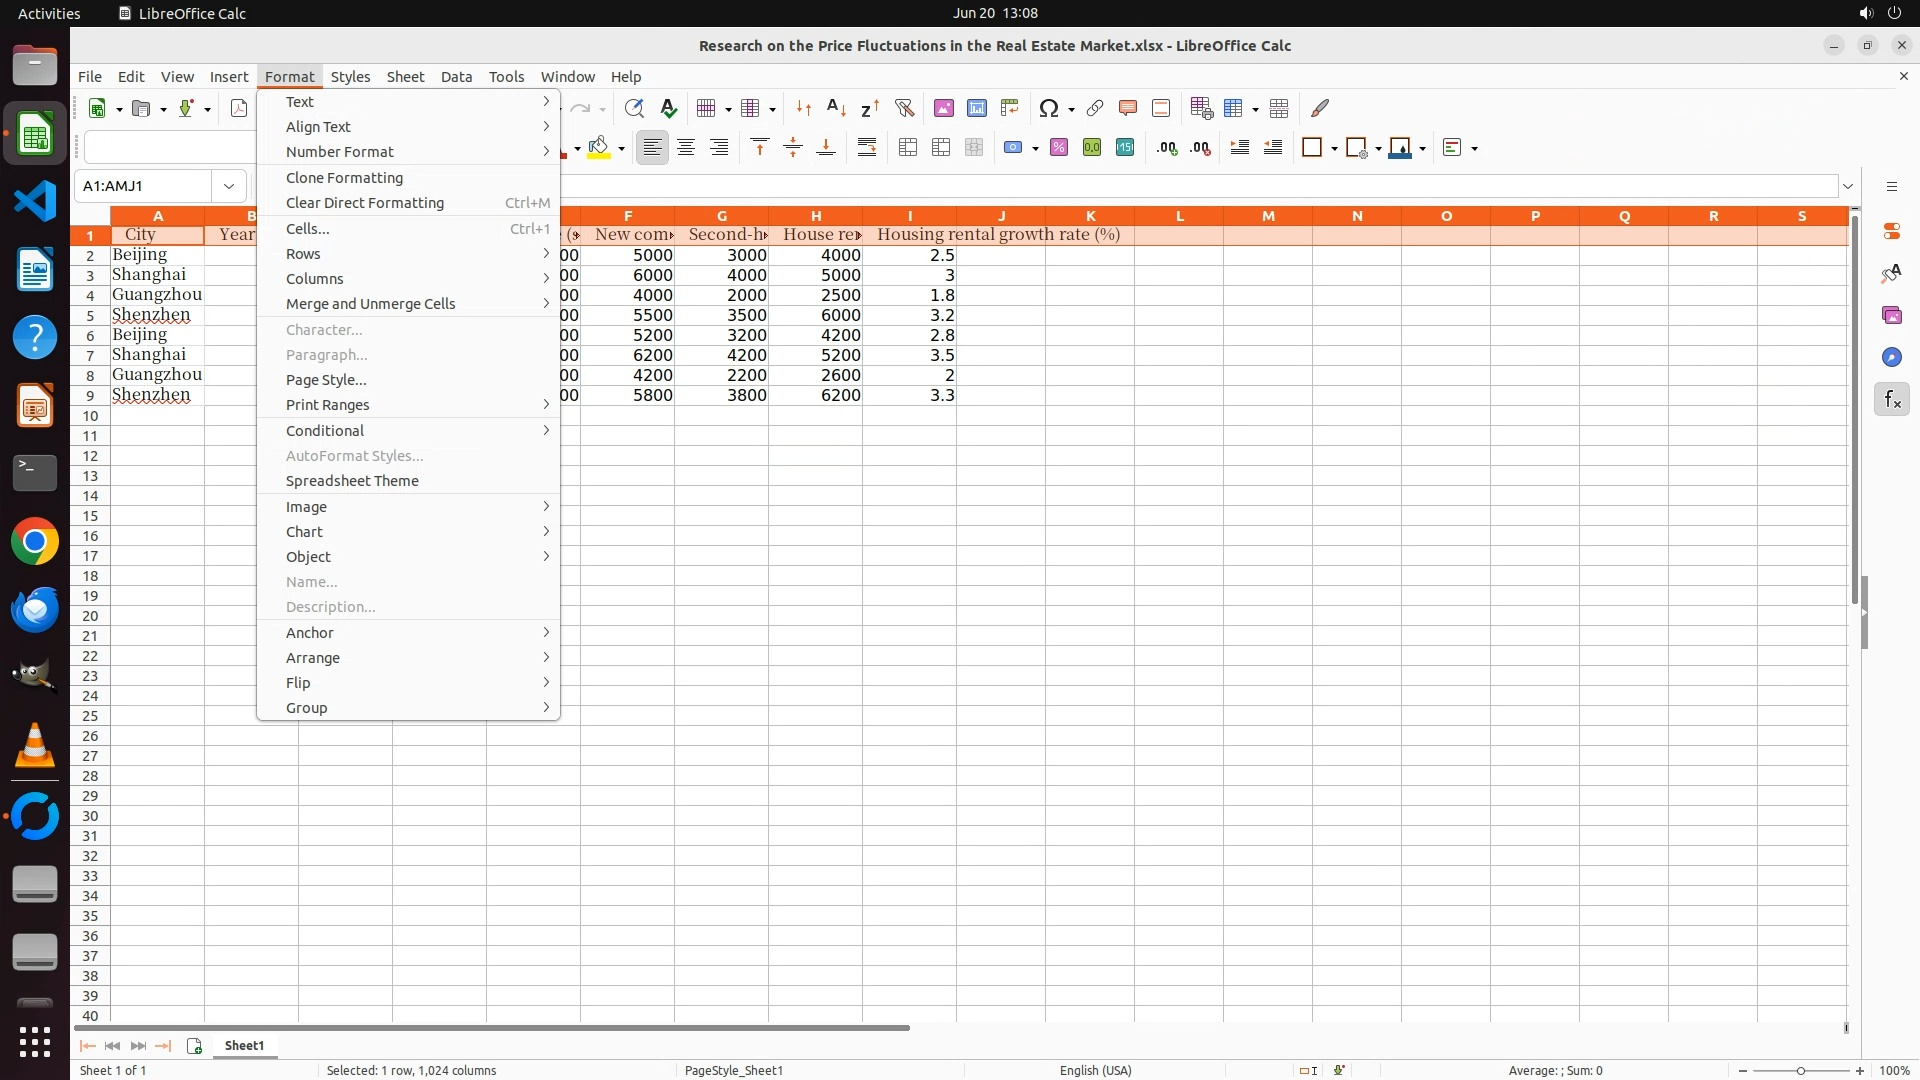The height and width of the screenshot is (1080, 1920).
Task: Select Clear Direct Formatting entry
Action: point(365,203)
